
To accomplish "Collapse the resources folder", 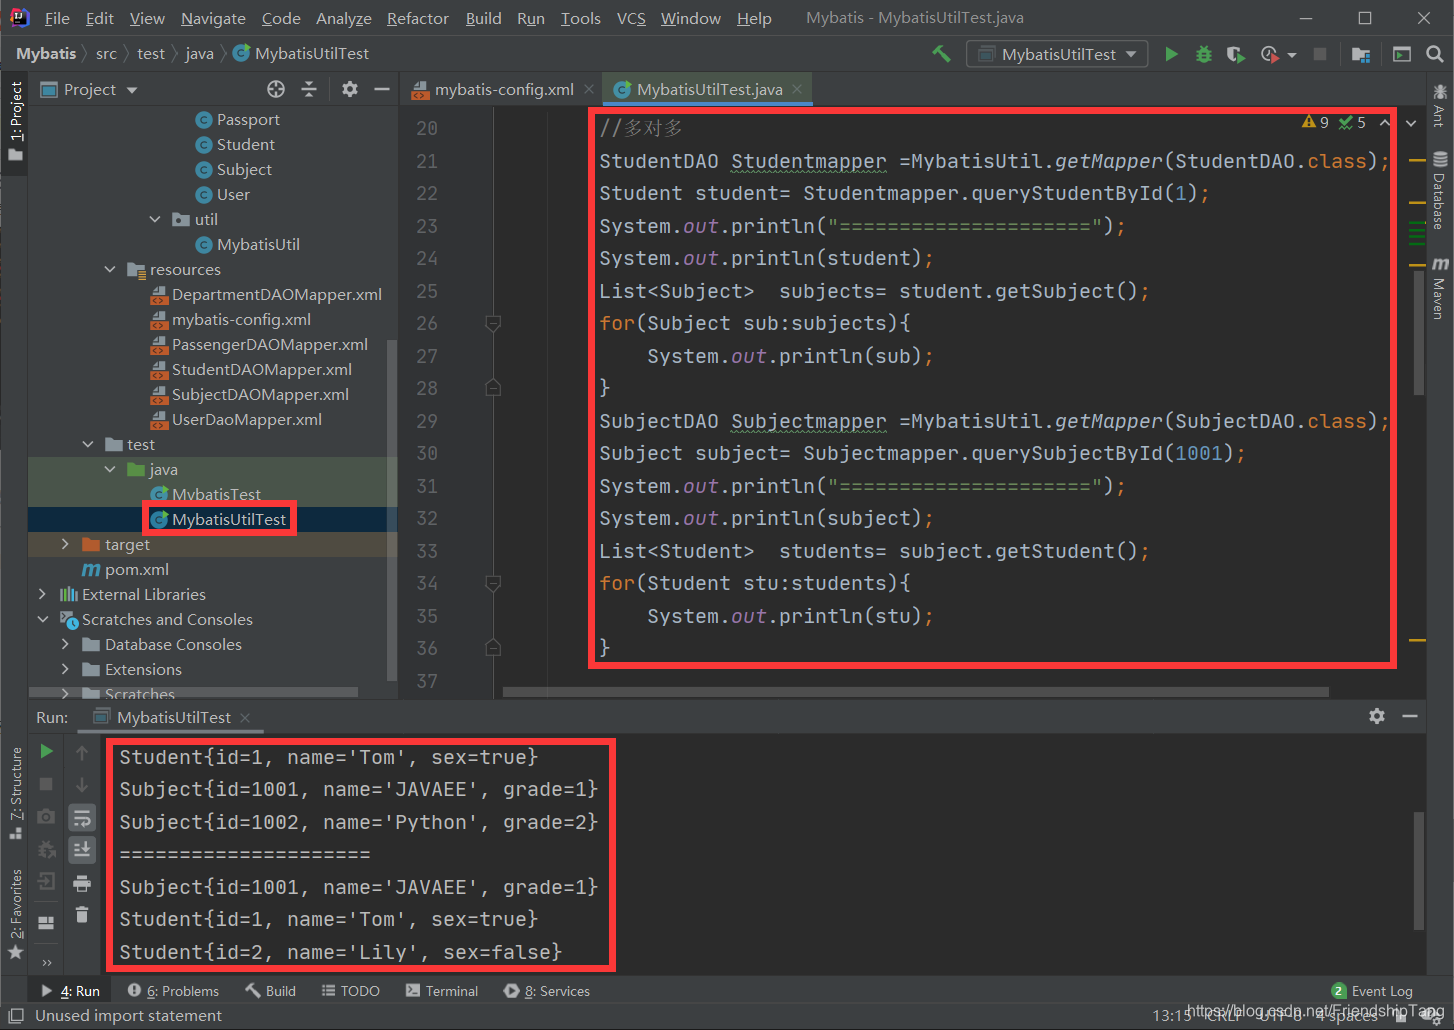I will 110,269.
